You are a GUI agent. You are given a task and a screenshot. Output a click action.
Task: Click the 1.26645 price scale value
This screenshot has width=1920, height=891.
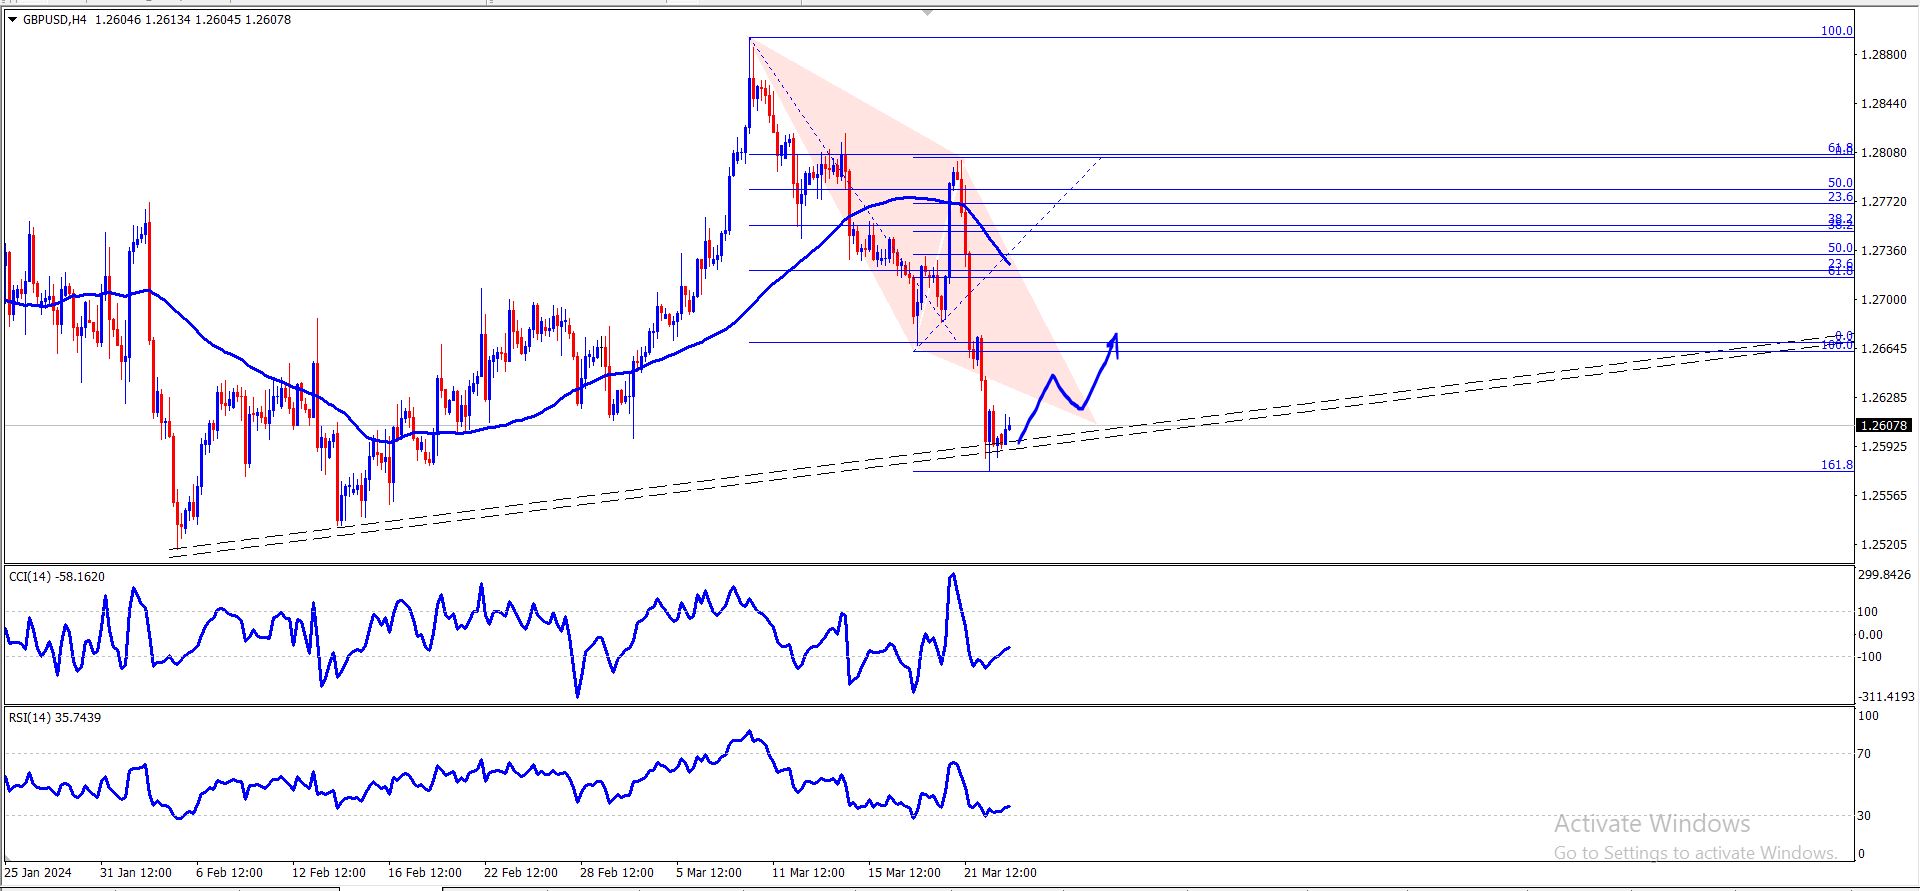(1883, 349)
